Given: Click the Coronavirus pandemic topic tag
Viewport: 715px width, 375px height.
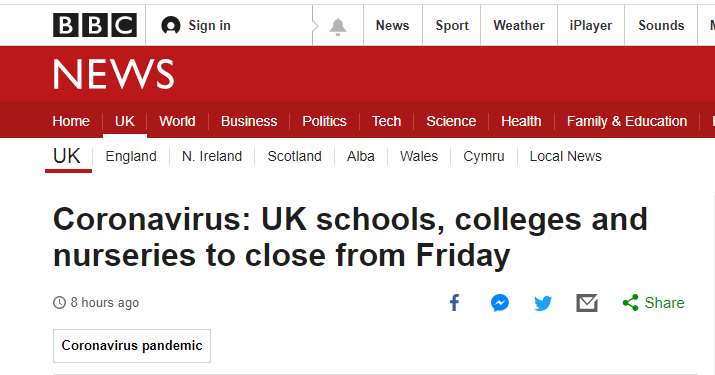Looking at the screenshot, I should (132, 346).
